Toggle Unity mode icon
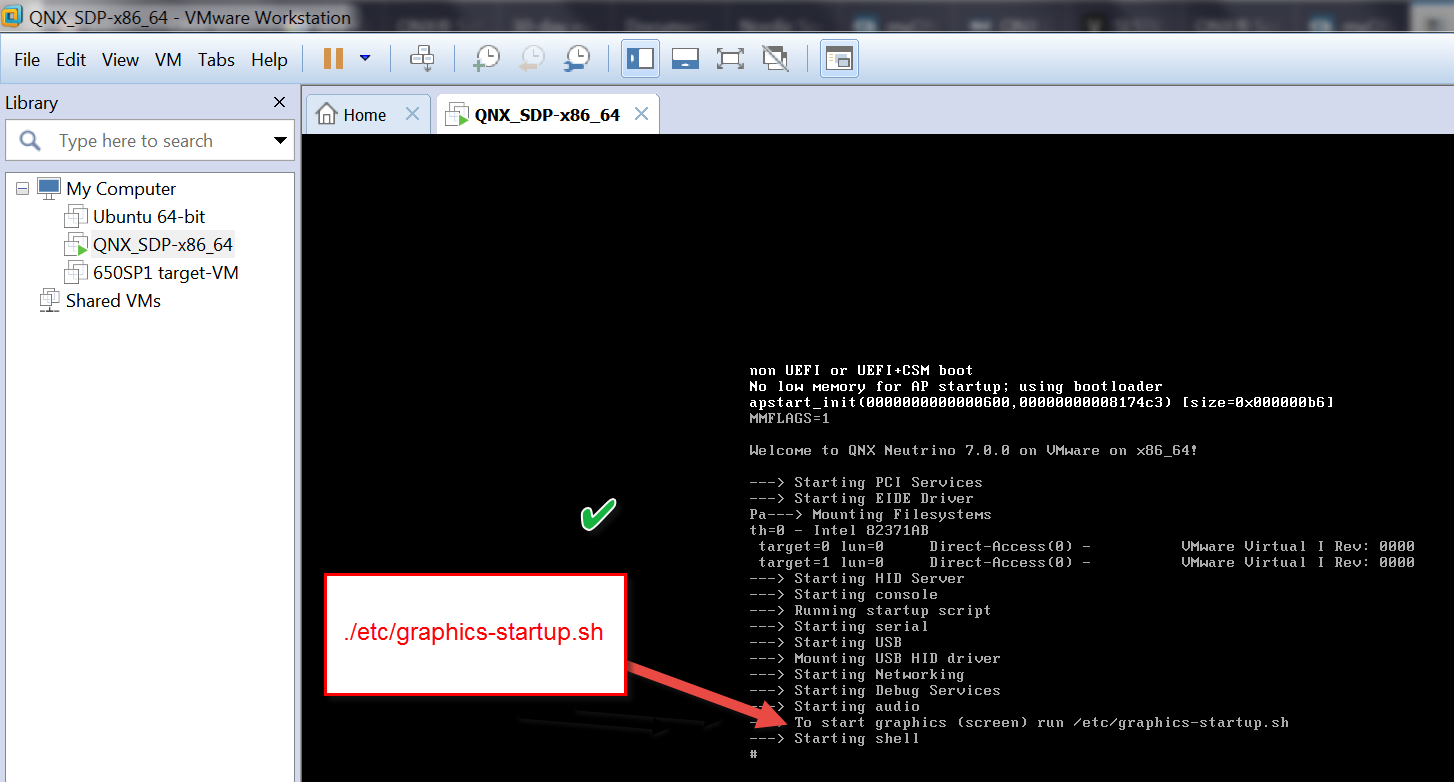This screenshot has width=1454, height=782. [x=775, y=59]
